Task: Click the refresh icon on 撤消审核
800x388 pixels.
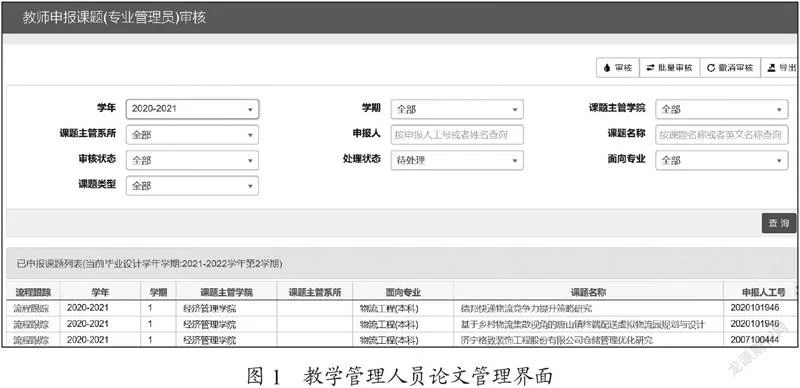Action: tap(711, 68)
